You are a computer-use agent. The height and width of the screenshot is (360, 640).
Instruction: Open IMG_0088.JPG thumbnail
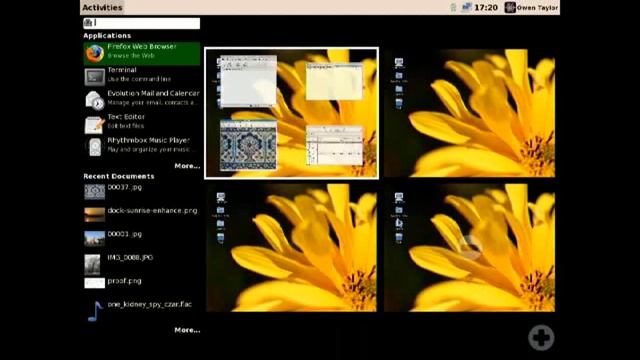92,264
